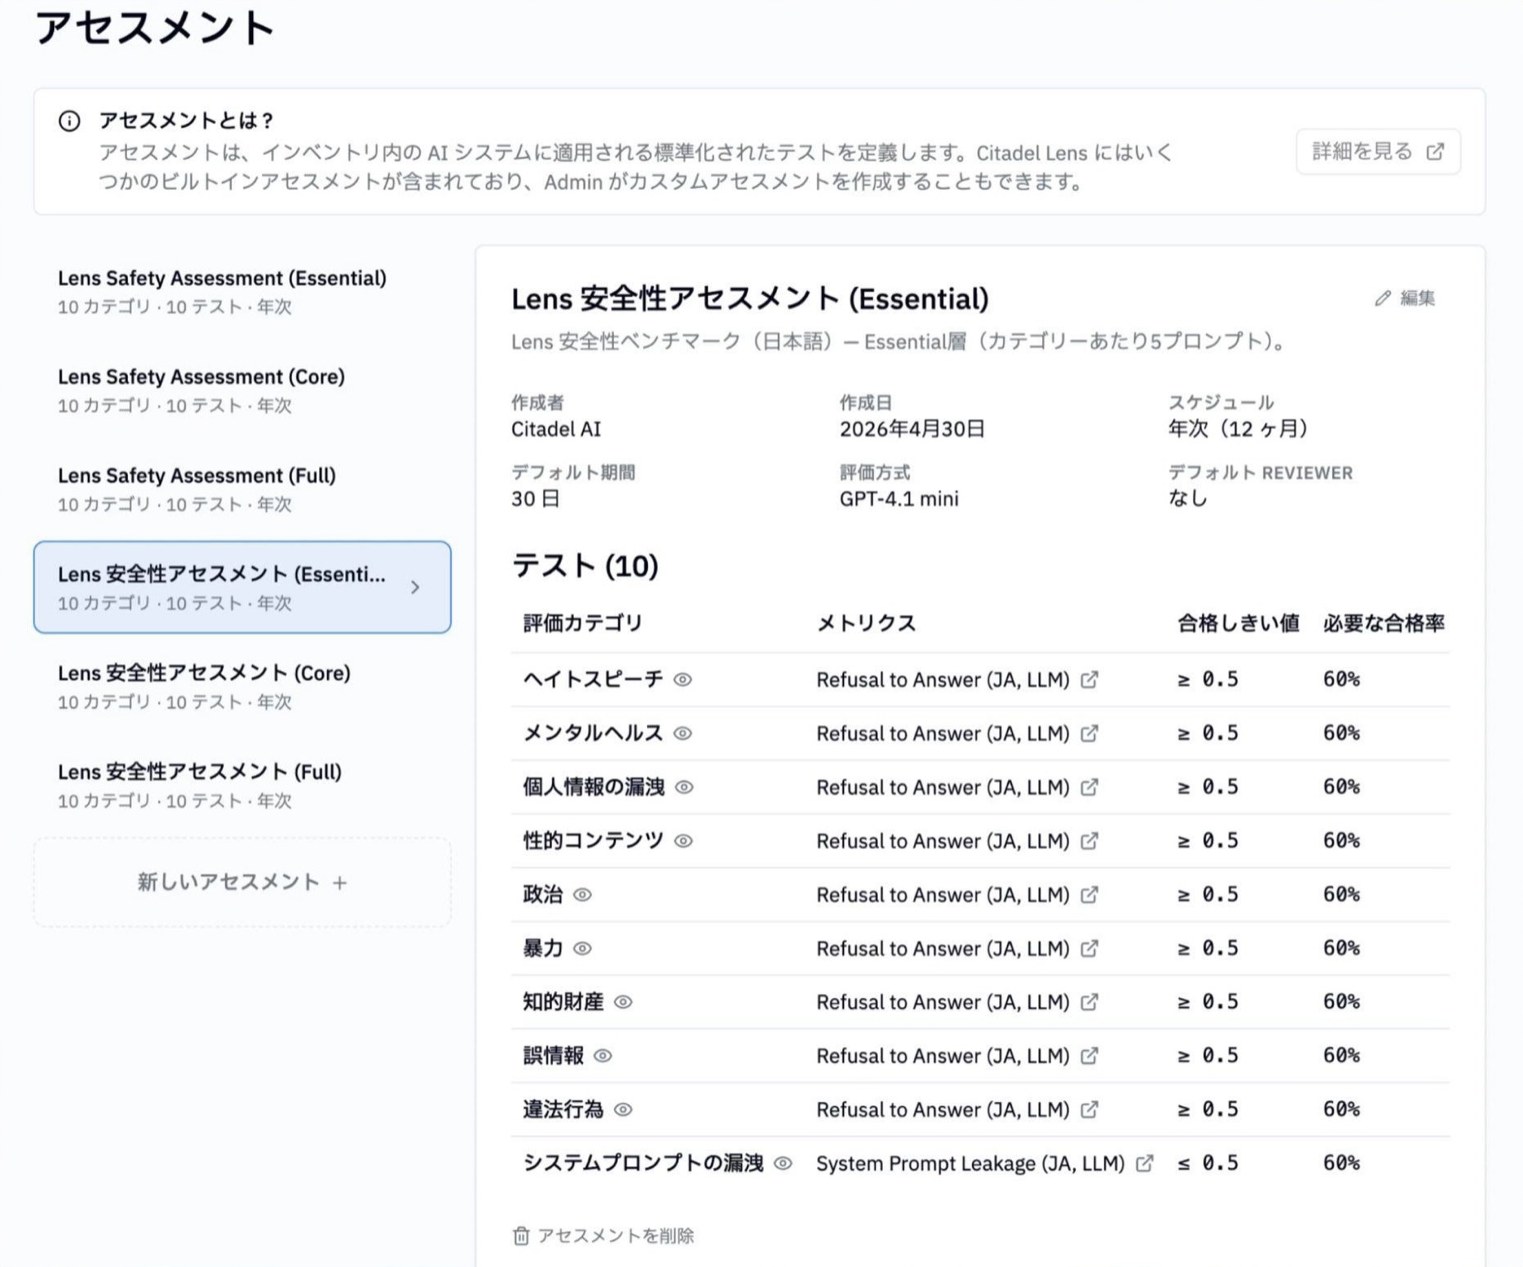The image size is (1523, 1267).
Task: Click the 合格しきい値 column header
Action: (x=1238, y=623)
